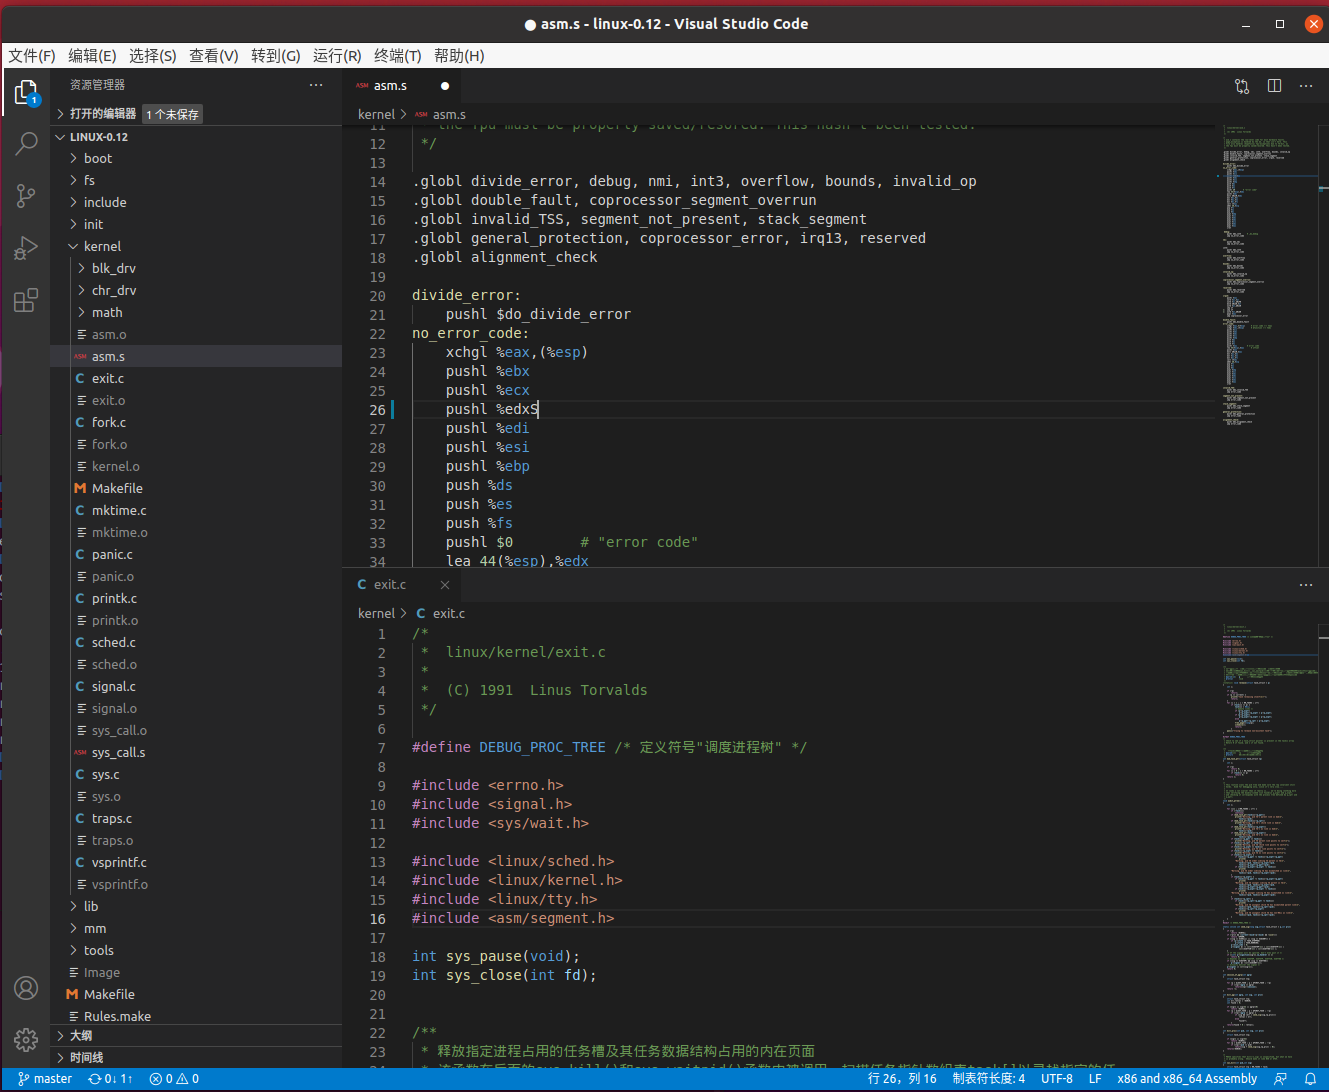Click the Accounts icon in activity bar
The height and width of the screenshot is (1092, 1329).
coord(26,988)
